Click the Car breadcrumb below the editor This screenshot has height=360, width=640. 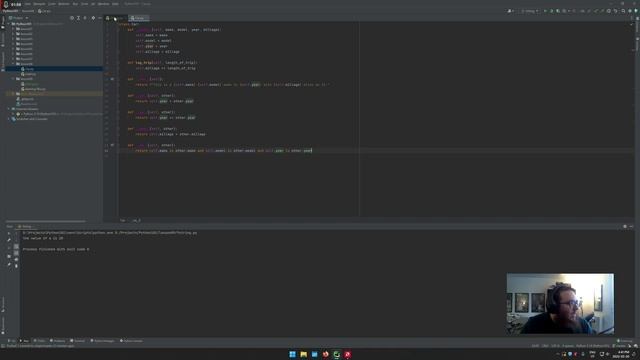122,220
